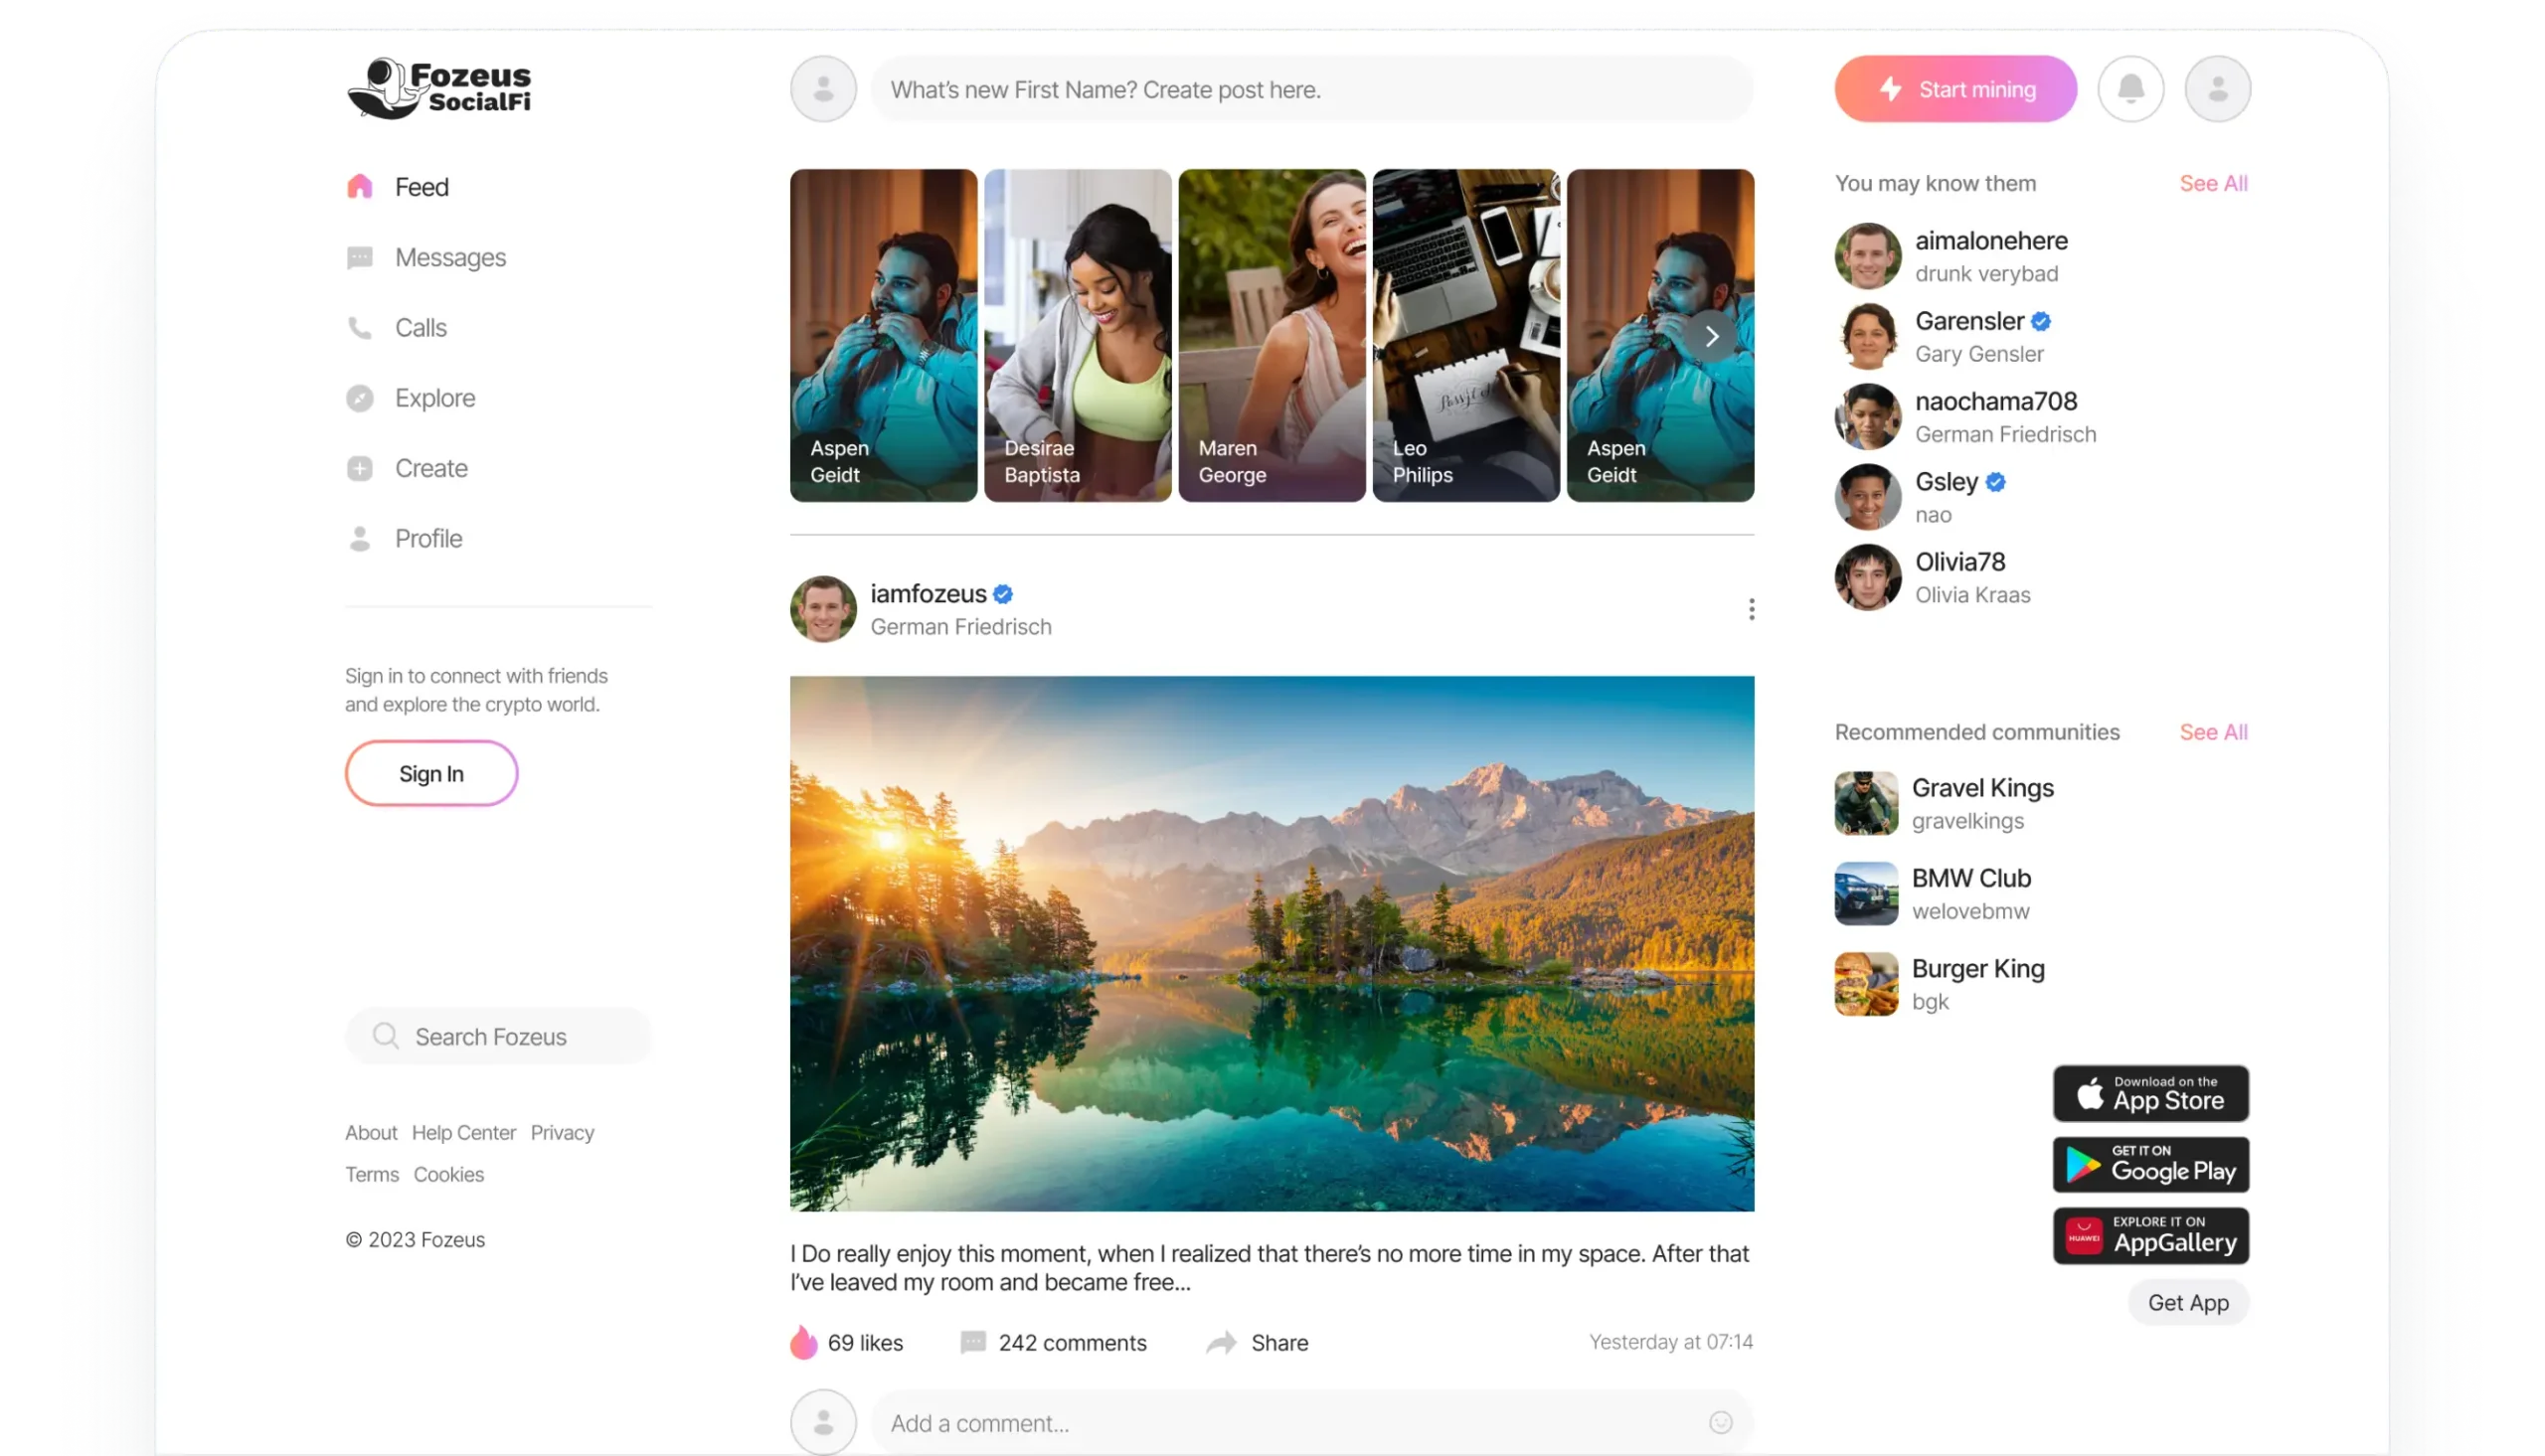Viewport: 2545px width, 1456px height.
Task: Click the Sign In button
Action: click(431, 773)
